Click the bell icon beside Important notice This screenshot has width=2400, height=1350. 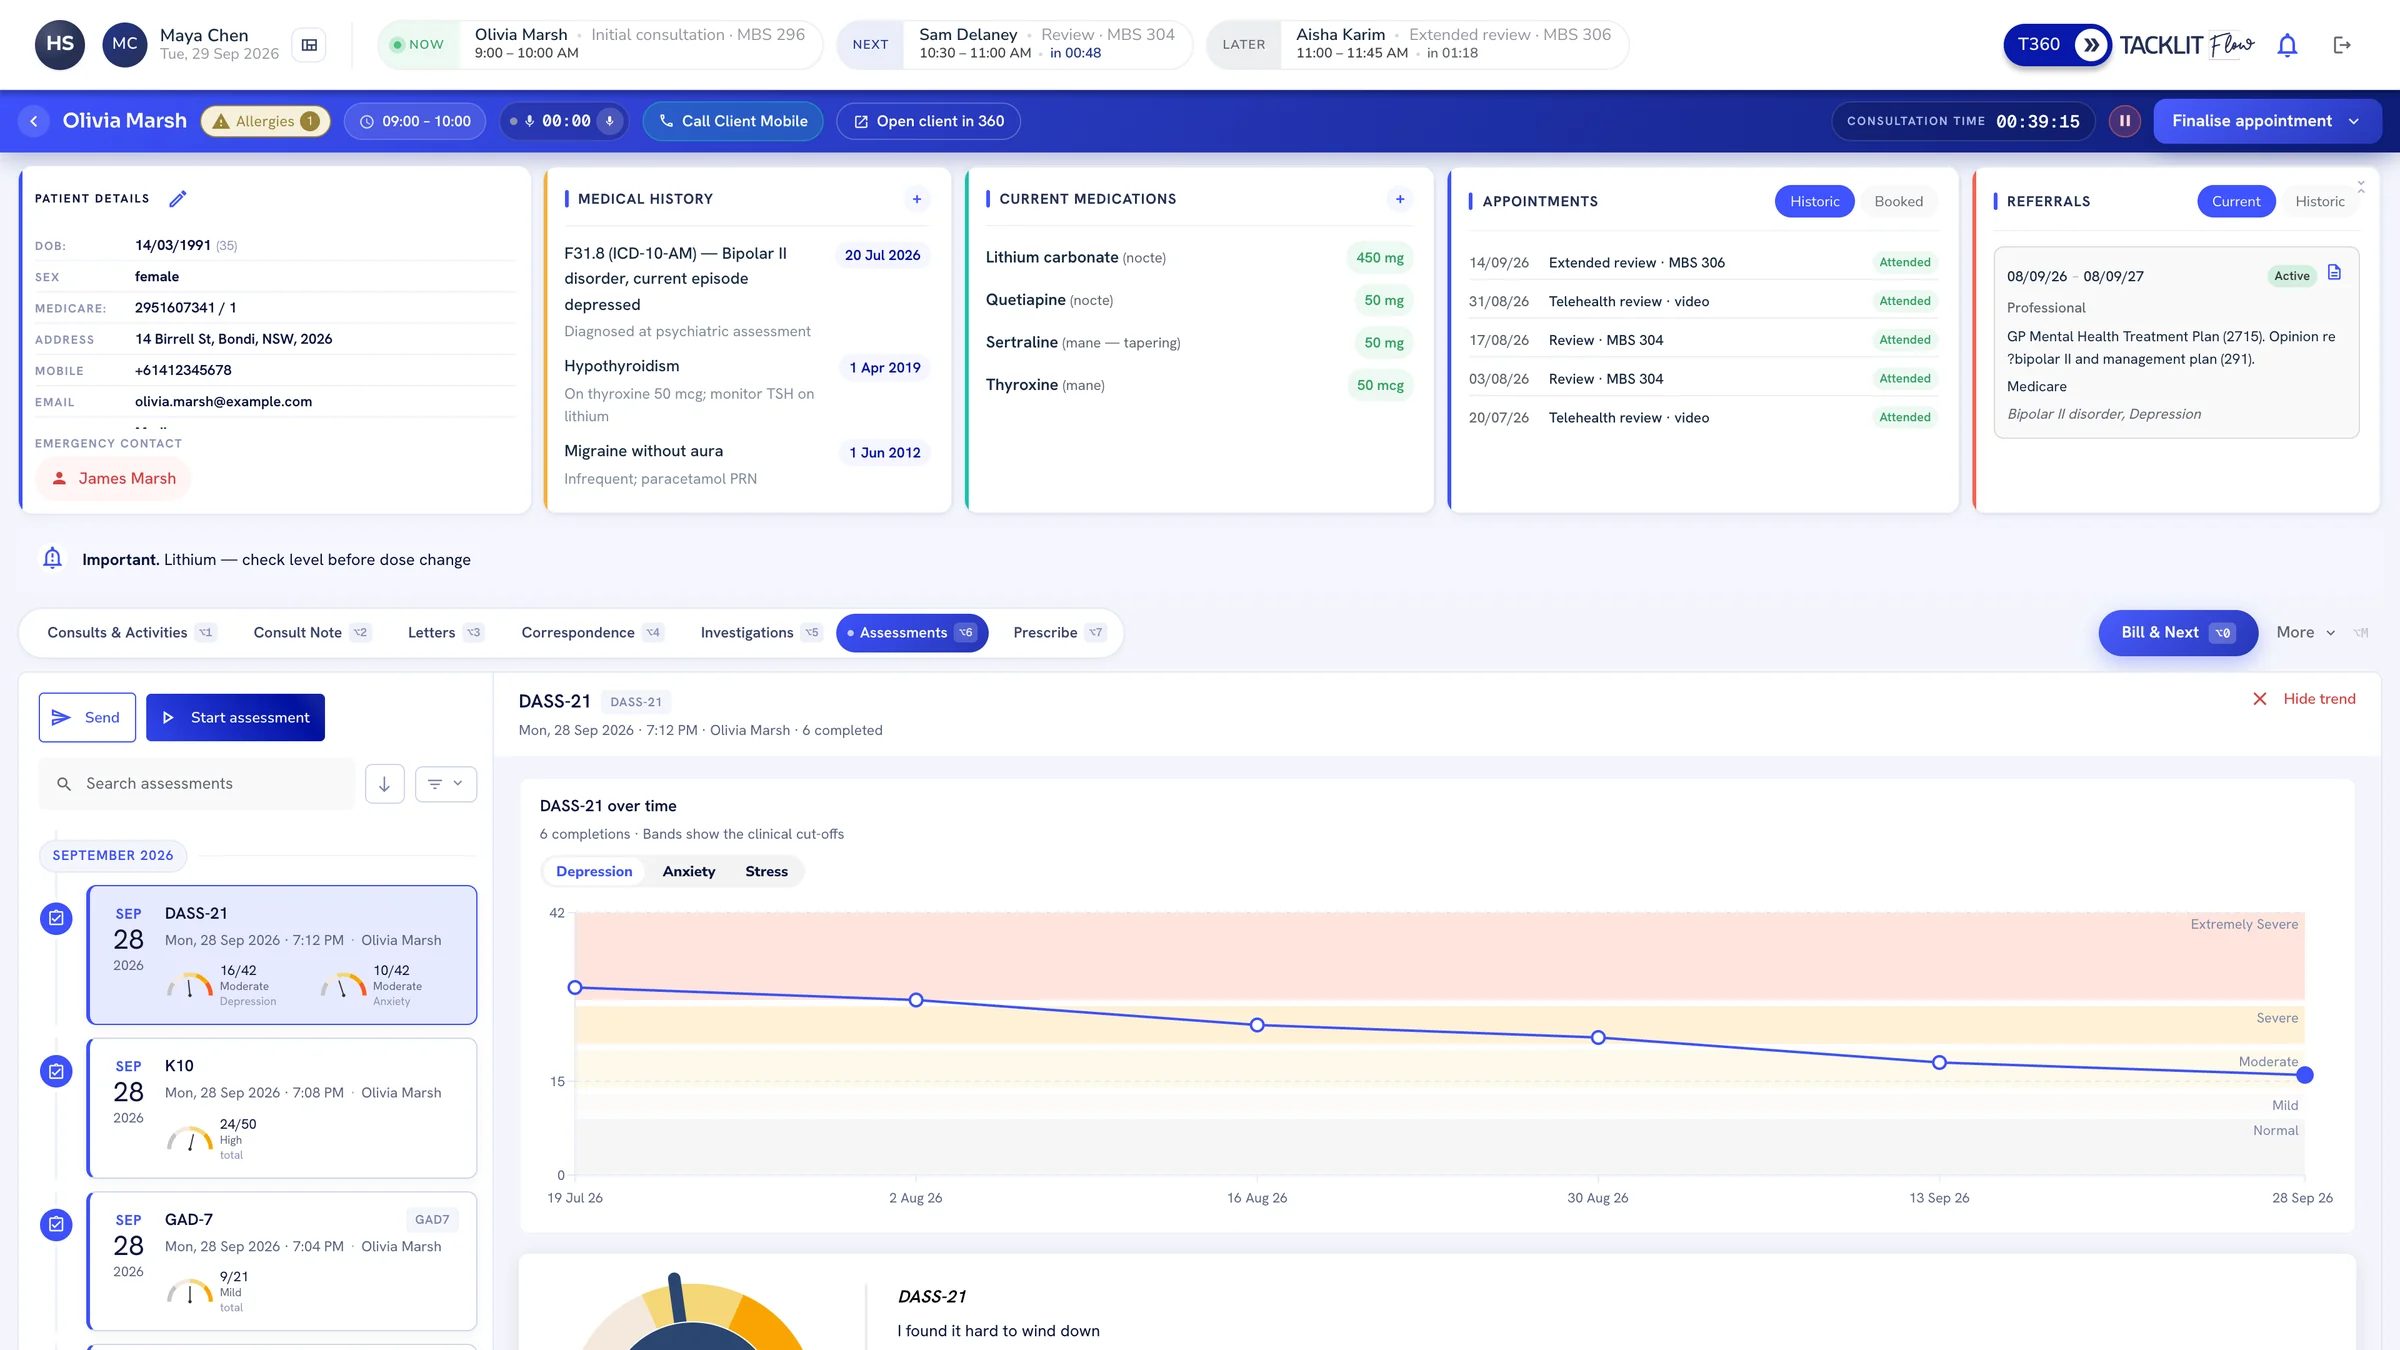coord(52,558)
